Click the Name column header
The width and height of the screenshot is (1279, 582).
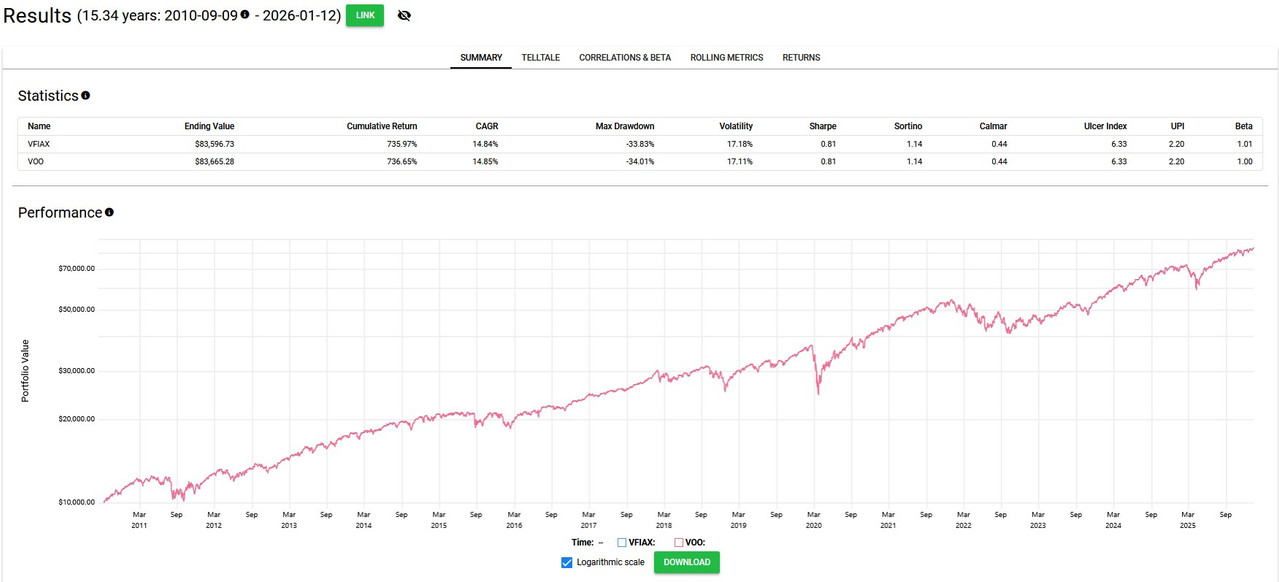pos(39,127)
